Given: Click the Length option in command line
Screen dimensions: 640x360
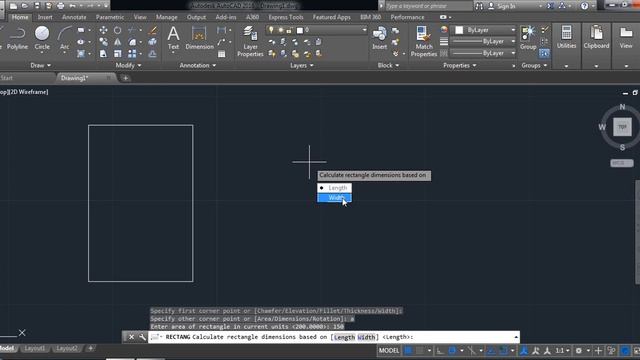Looking at the screenshot, I should click(344, 337).
